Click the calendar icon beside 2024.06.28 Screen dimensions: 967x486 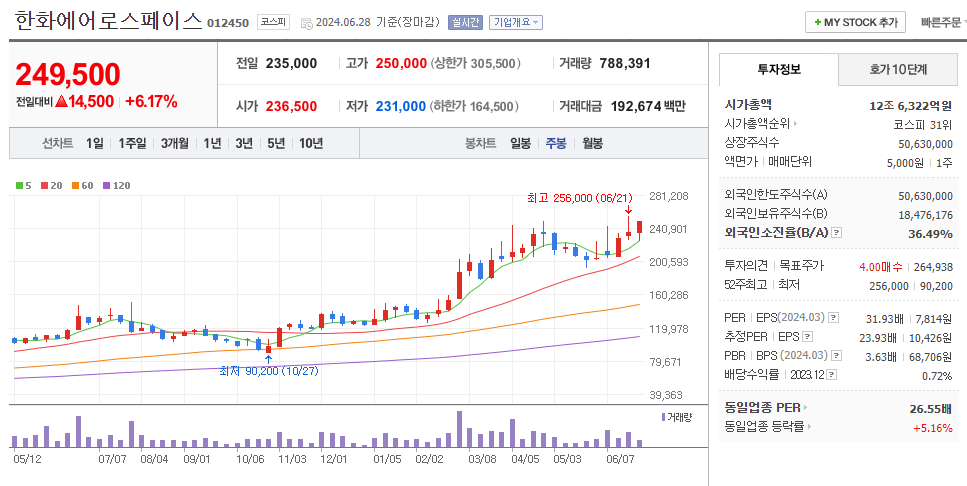[307, 23]
